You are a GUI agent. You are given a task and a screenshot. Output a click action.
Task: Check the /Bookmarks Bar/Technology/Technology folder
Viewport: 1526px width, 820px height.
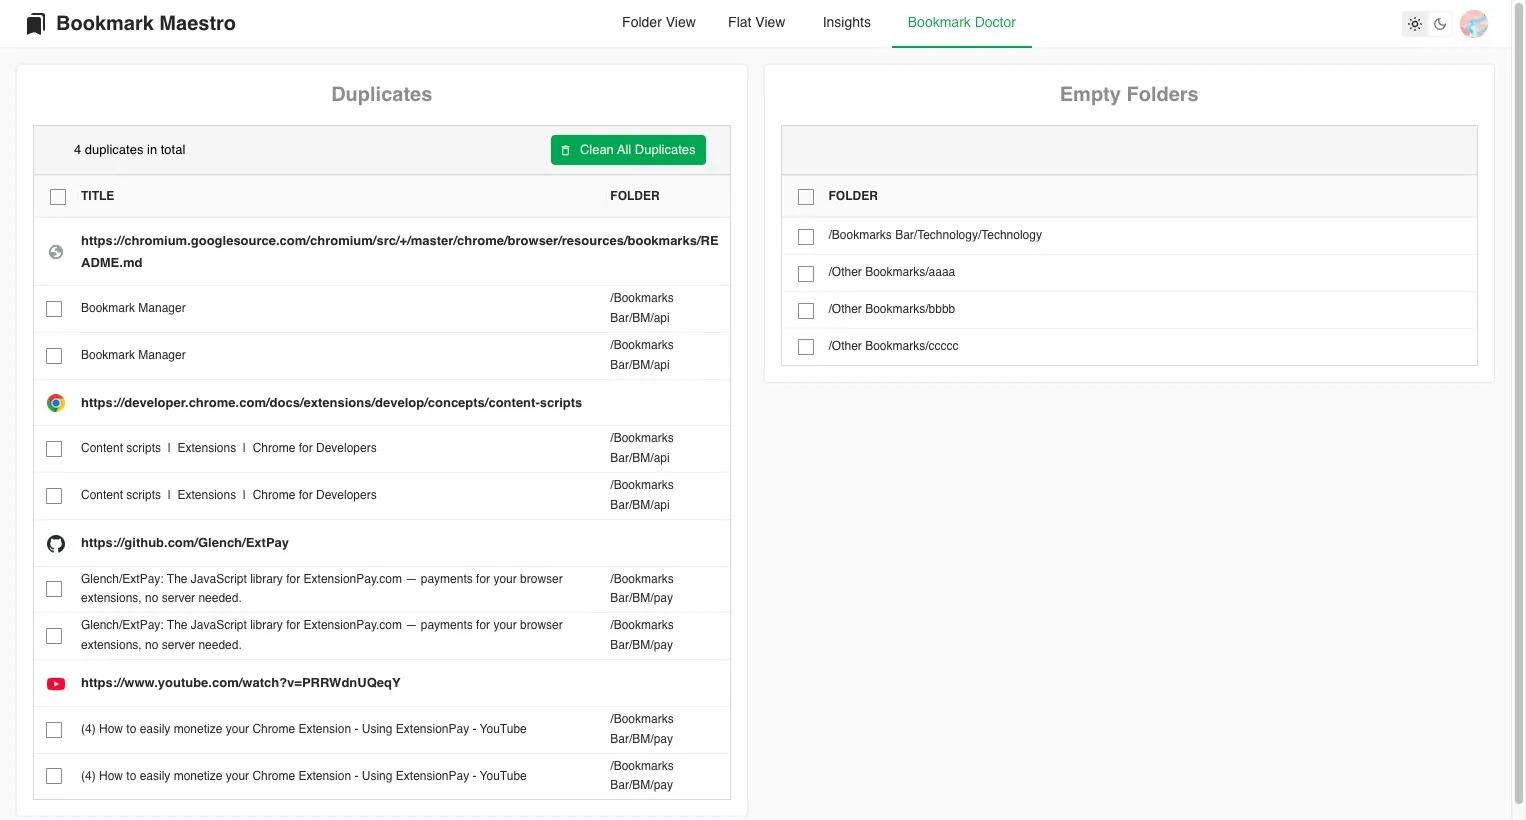[806, 237]
